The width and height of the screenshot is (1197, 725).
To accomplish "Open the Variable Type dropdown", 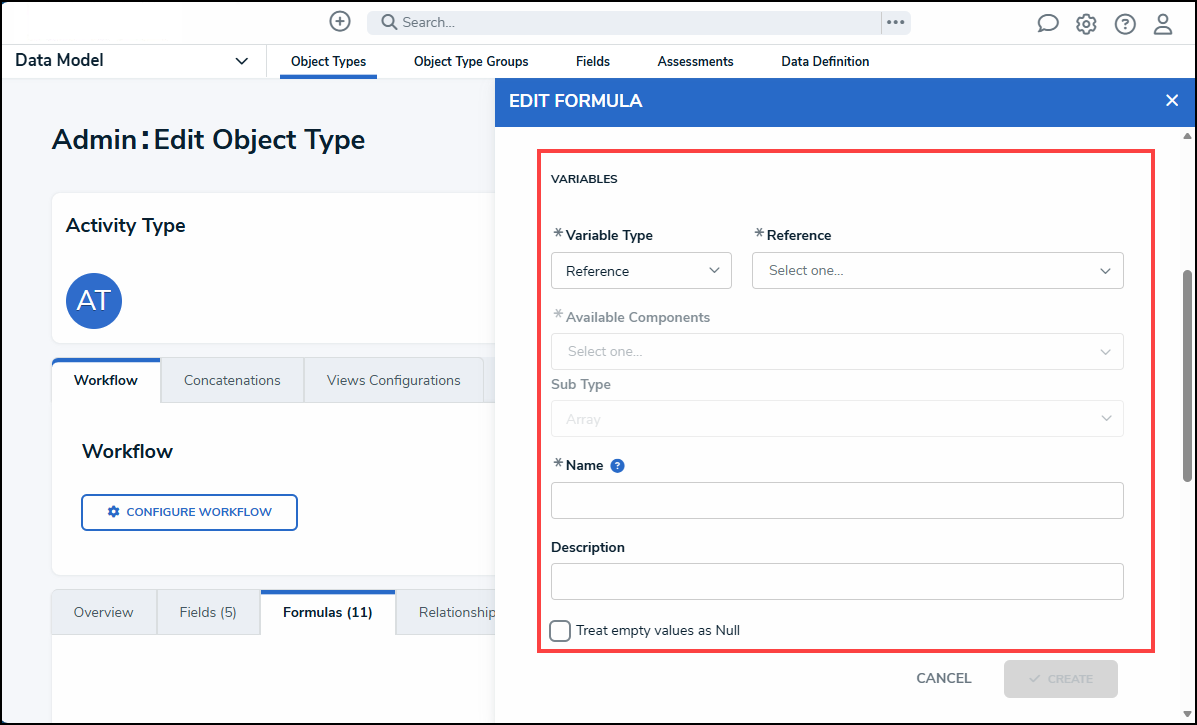I will pos(641,271).
